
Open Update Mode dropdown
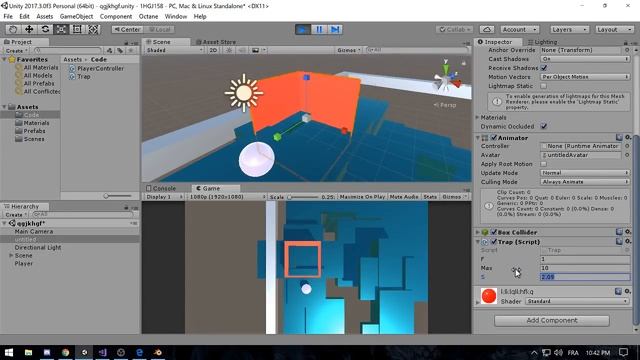tap(584, 173)
